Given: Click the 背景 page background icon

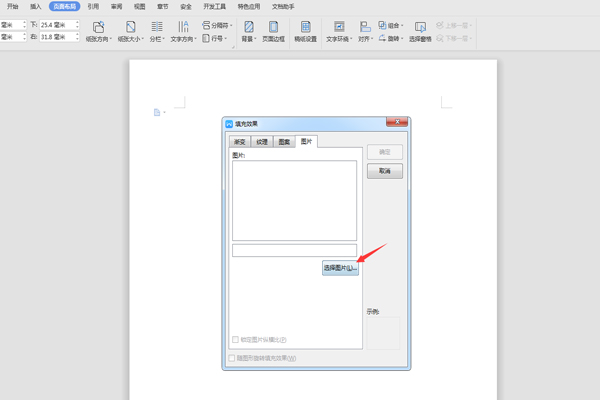Looking at the screenshot, I should pyautogui.click(x=249, y=27).
